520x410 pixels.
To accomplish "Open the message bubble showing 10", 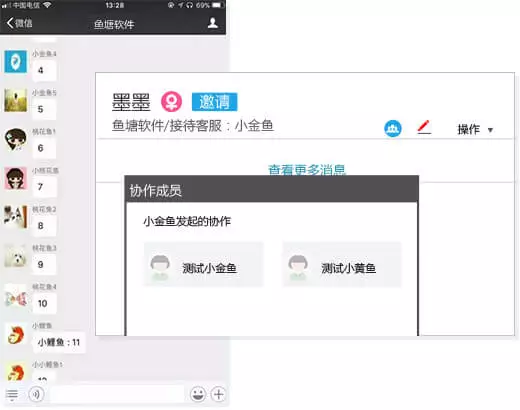I will [43, 304].
